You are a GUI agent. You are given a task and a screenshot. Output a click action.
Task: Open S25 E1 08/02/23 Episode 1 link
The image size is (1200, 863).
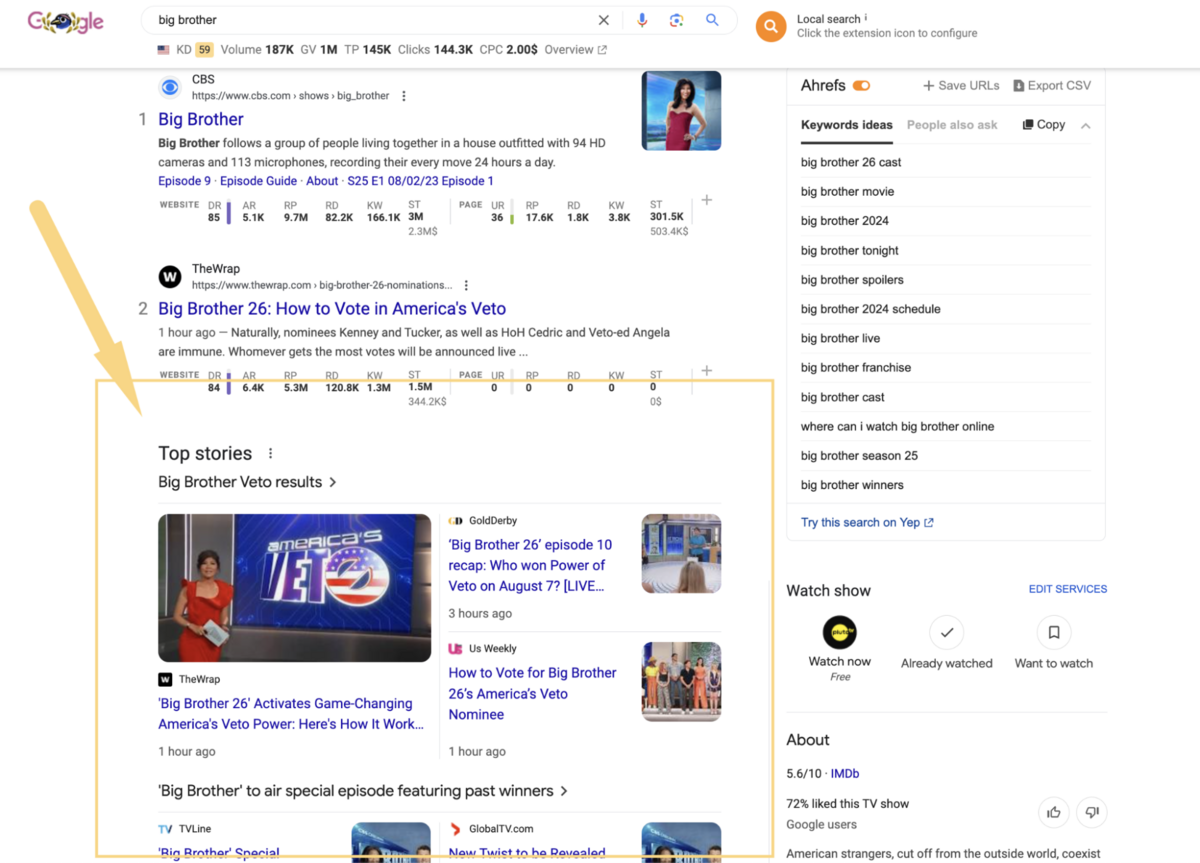click(420, 181)
